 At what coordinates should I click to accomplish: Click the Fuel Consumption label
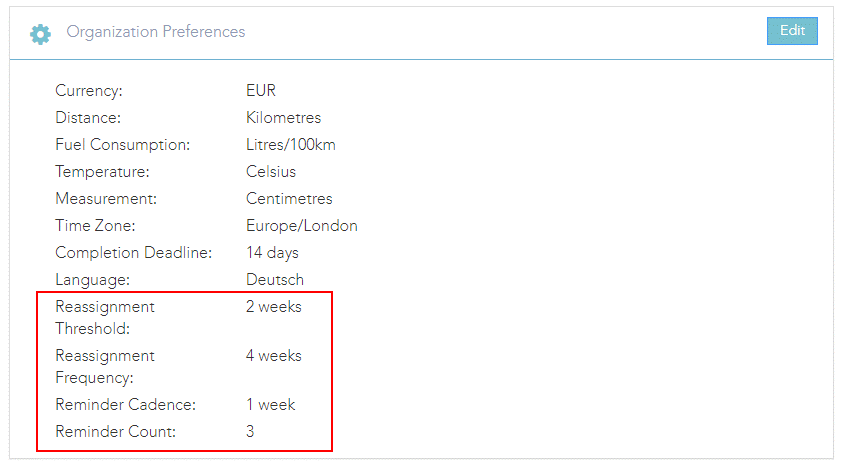click(122, 145)
